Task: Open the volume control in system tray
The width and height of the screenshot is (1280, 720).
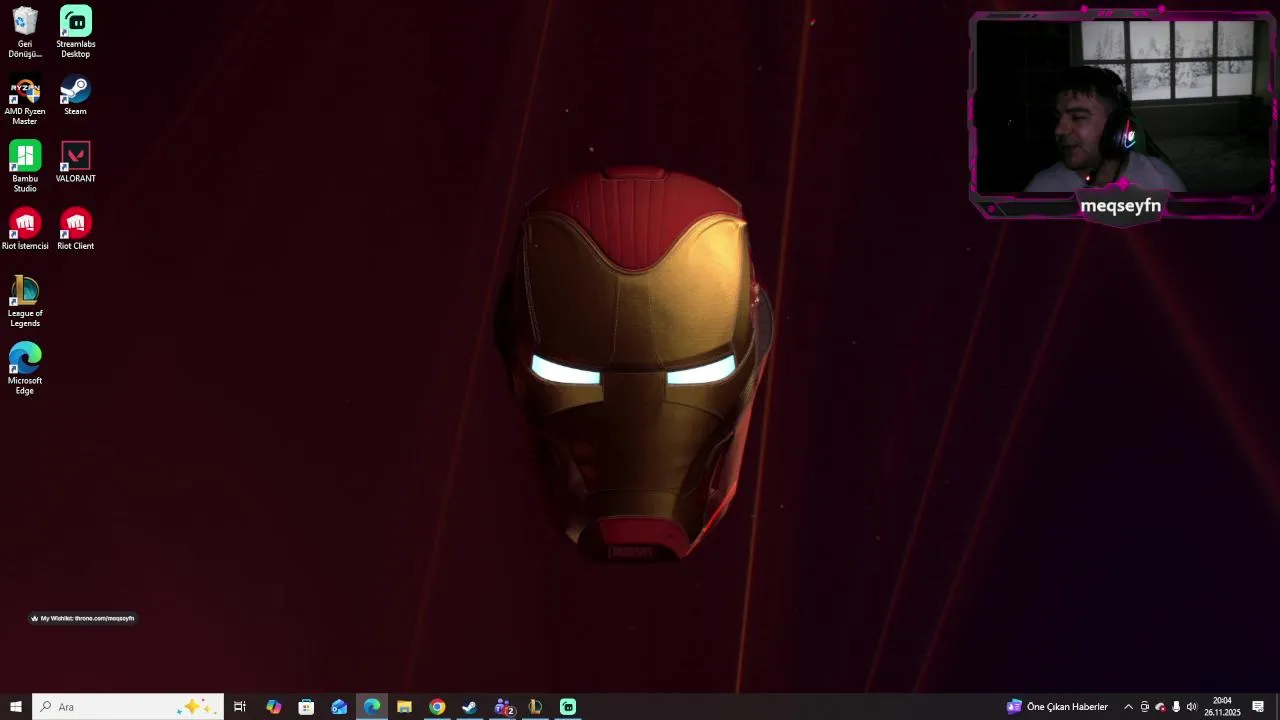Action: pos(1191,707)
